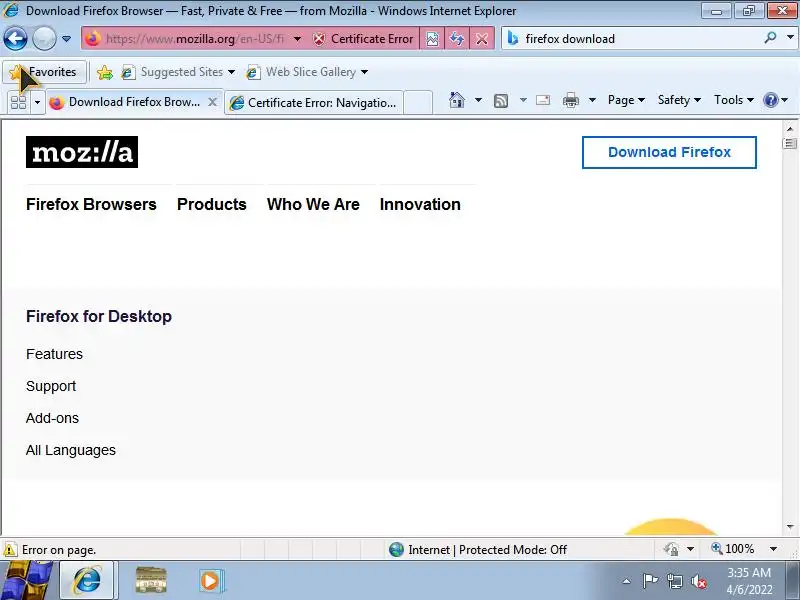Go to Home page icon
Viewport: 800px width, 600px height.
point(457,100)
